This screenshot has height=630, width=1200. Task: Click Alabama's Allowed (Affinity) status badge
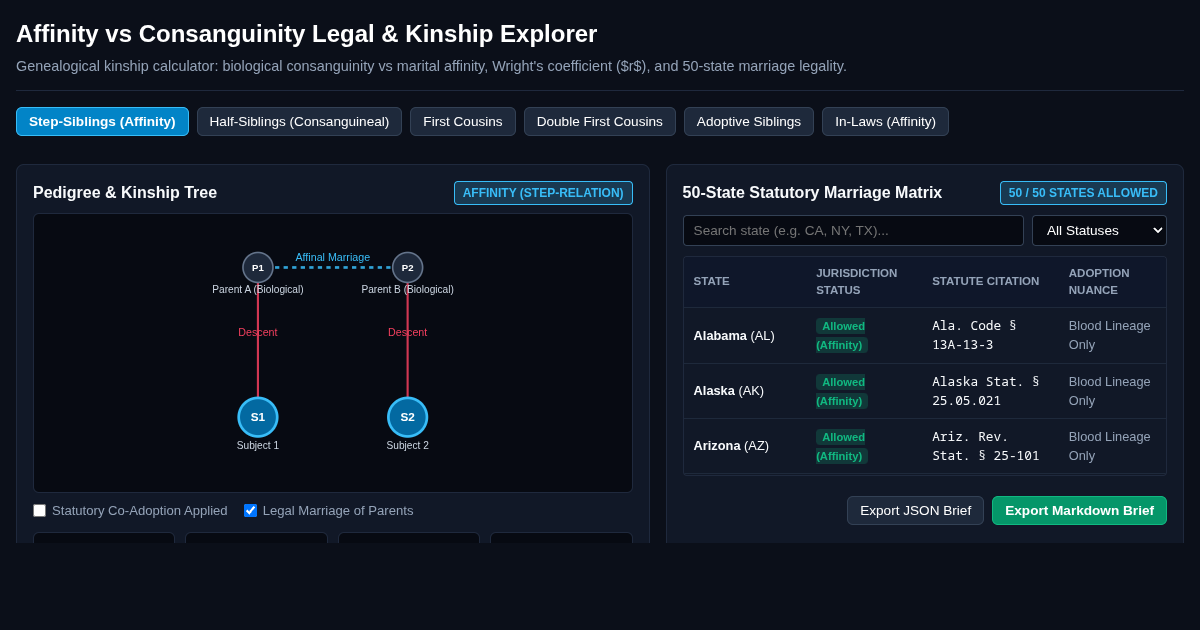(842, 335)
